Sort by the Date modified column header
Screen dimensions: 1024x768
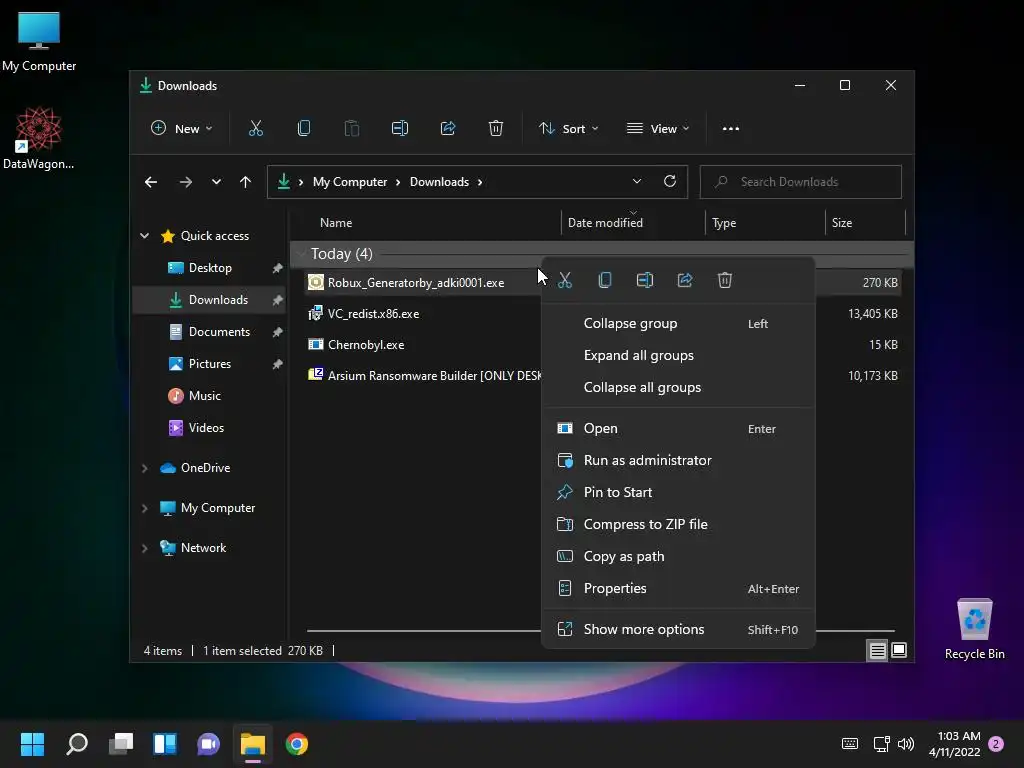pyautogui.click(x=605, y=223)
